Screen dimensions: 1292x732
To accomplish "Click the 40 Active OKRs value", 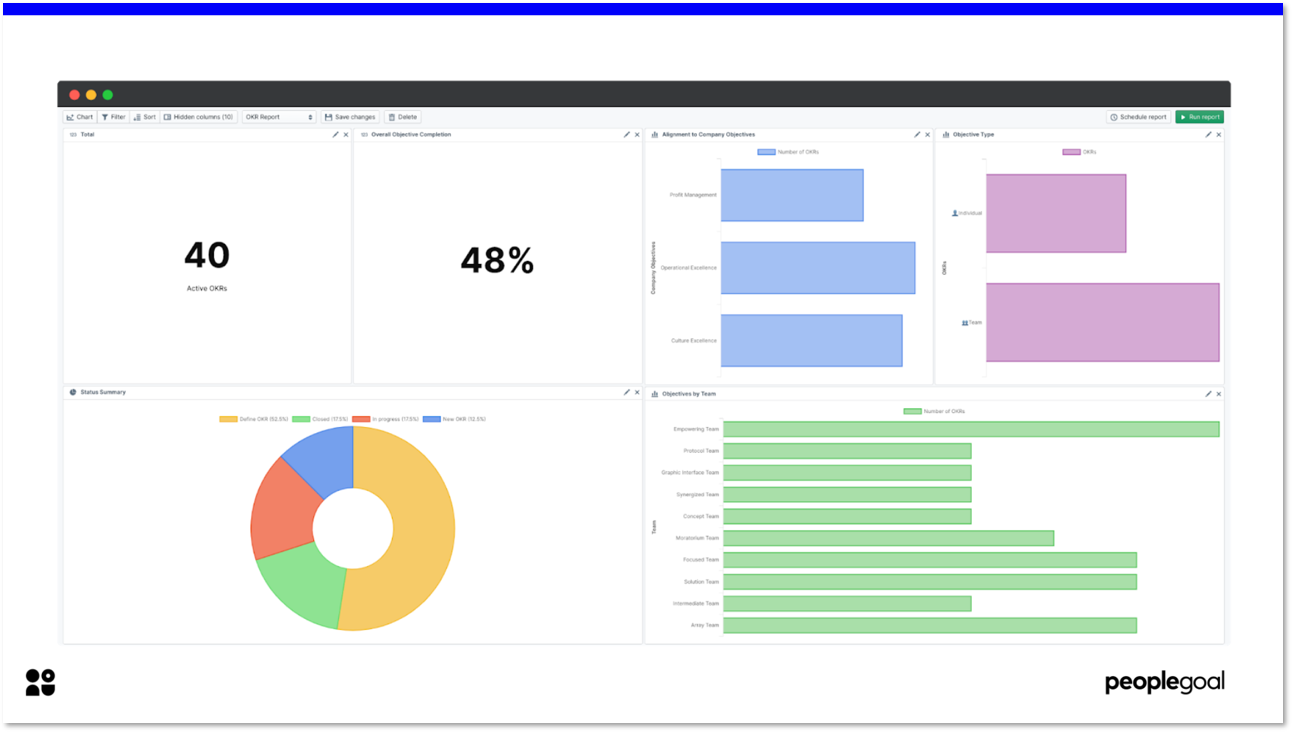I will pyautogui.click(x=207, y=256).
